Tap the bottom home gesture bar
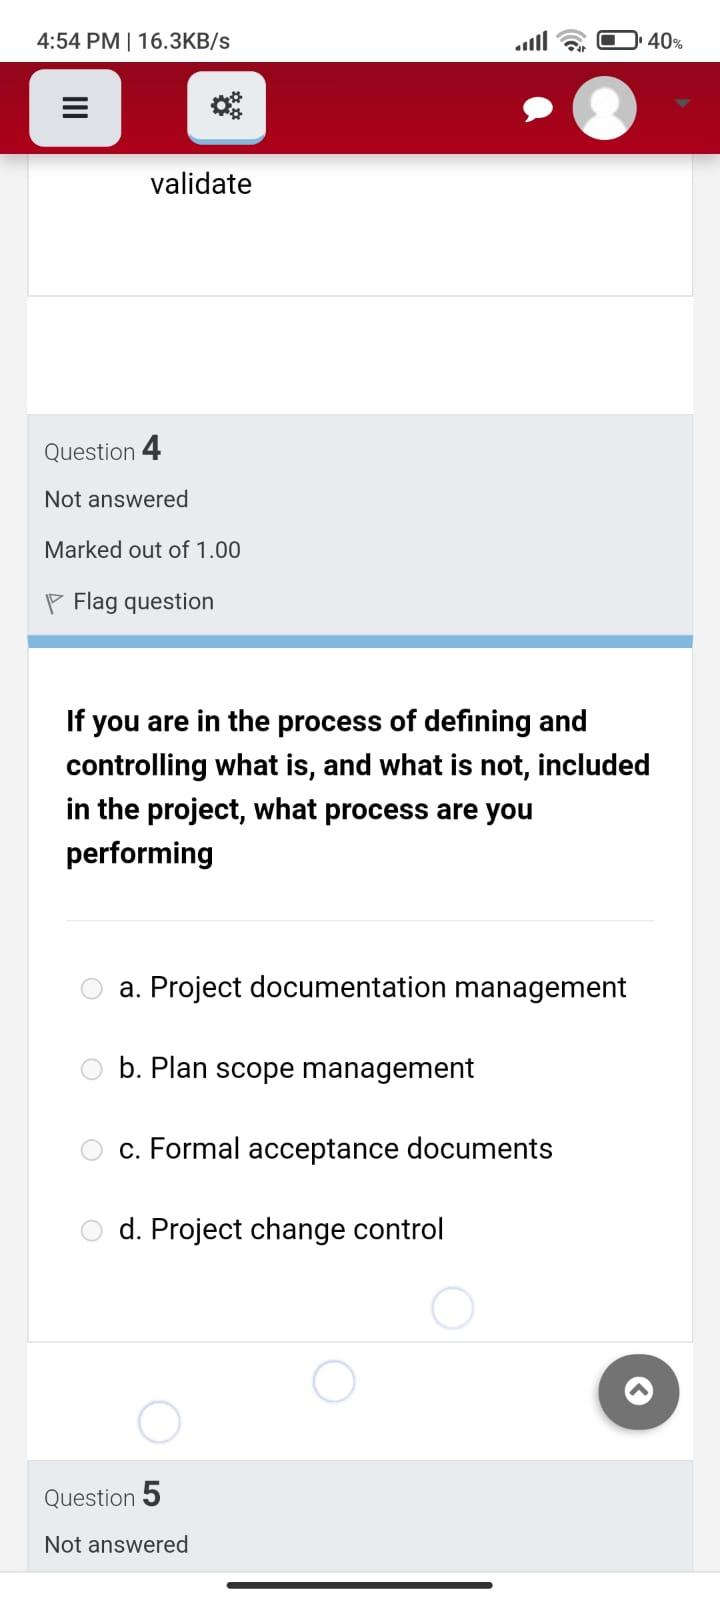 click(x=359, y=1585)
